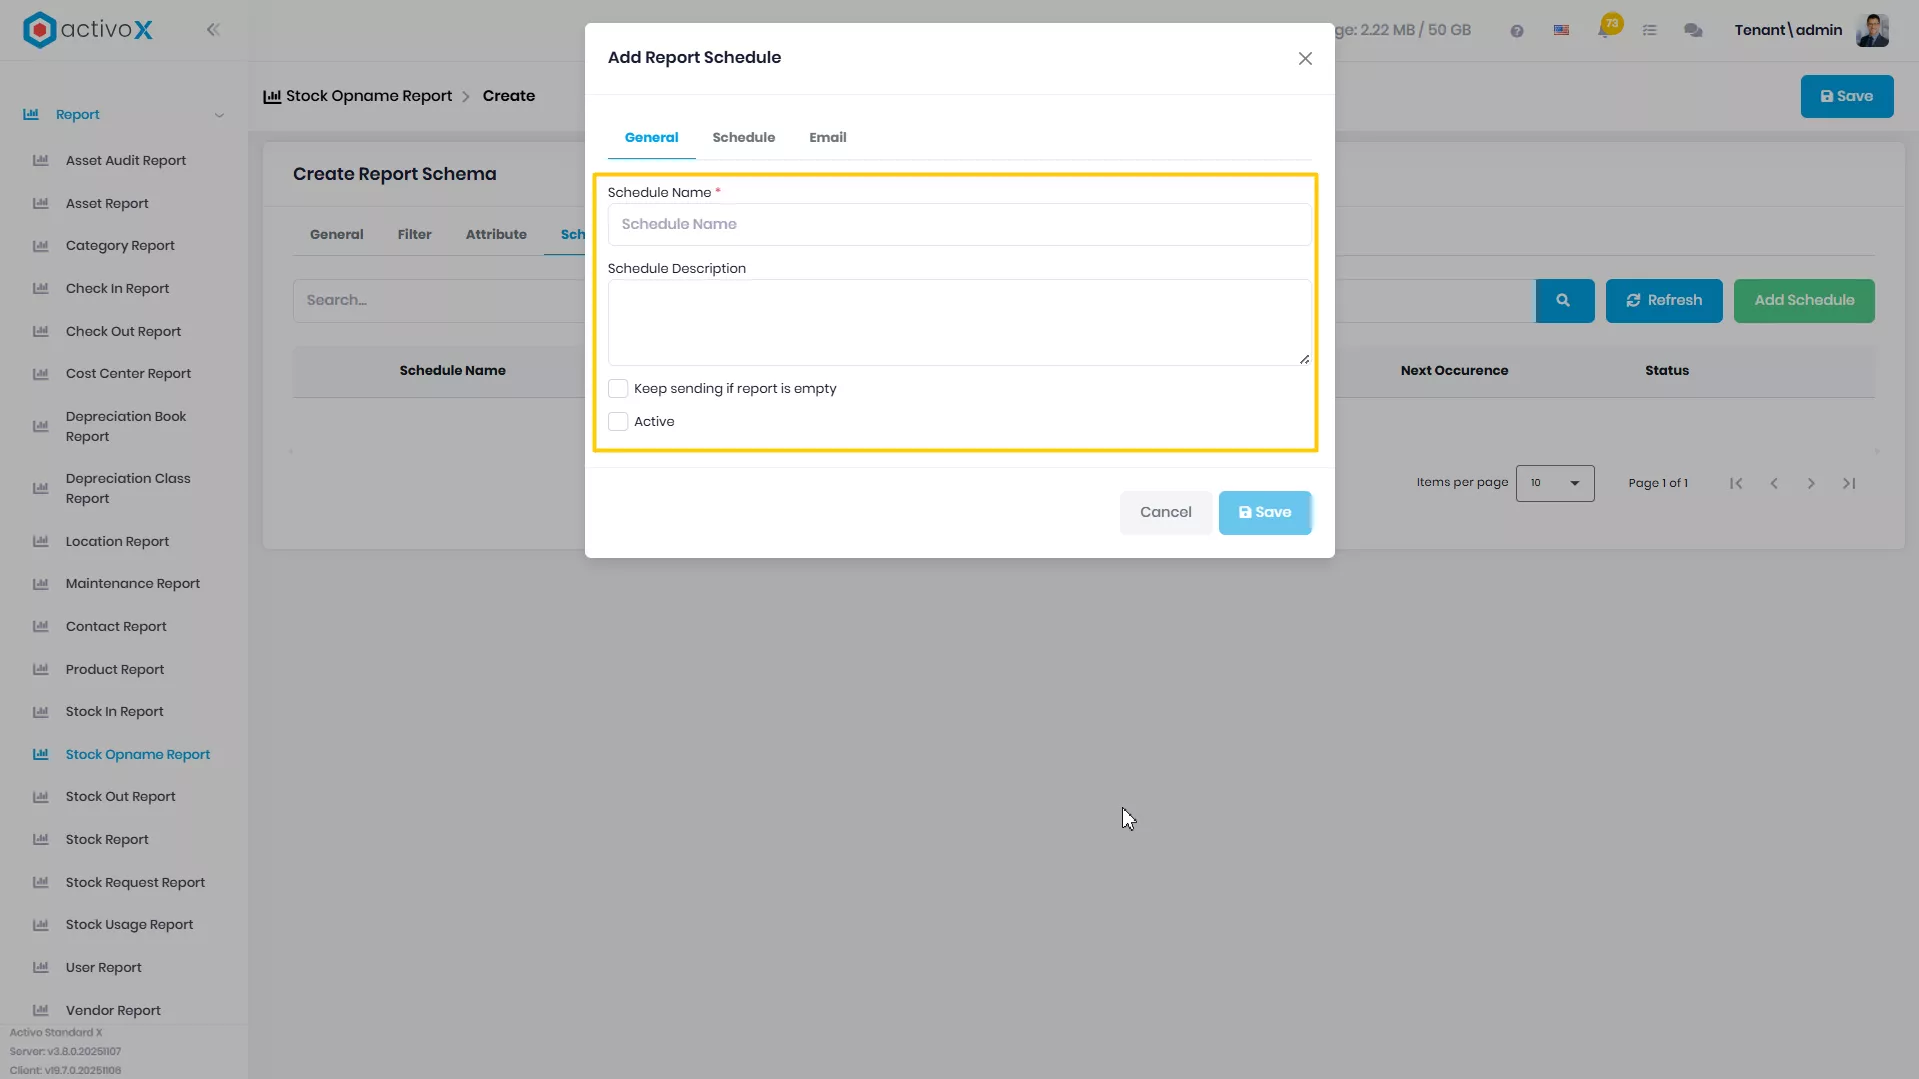Enable Keep sending if report is empty

[618, 388]
